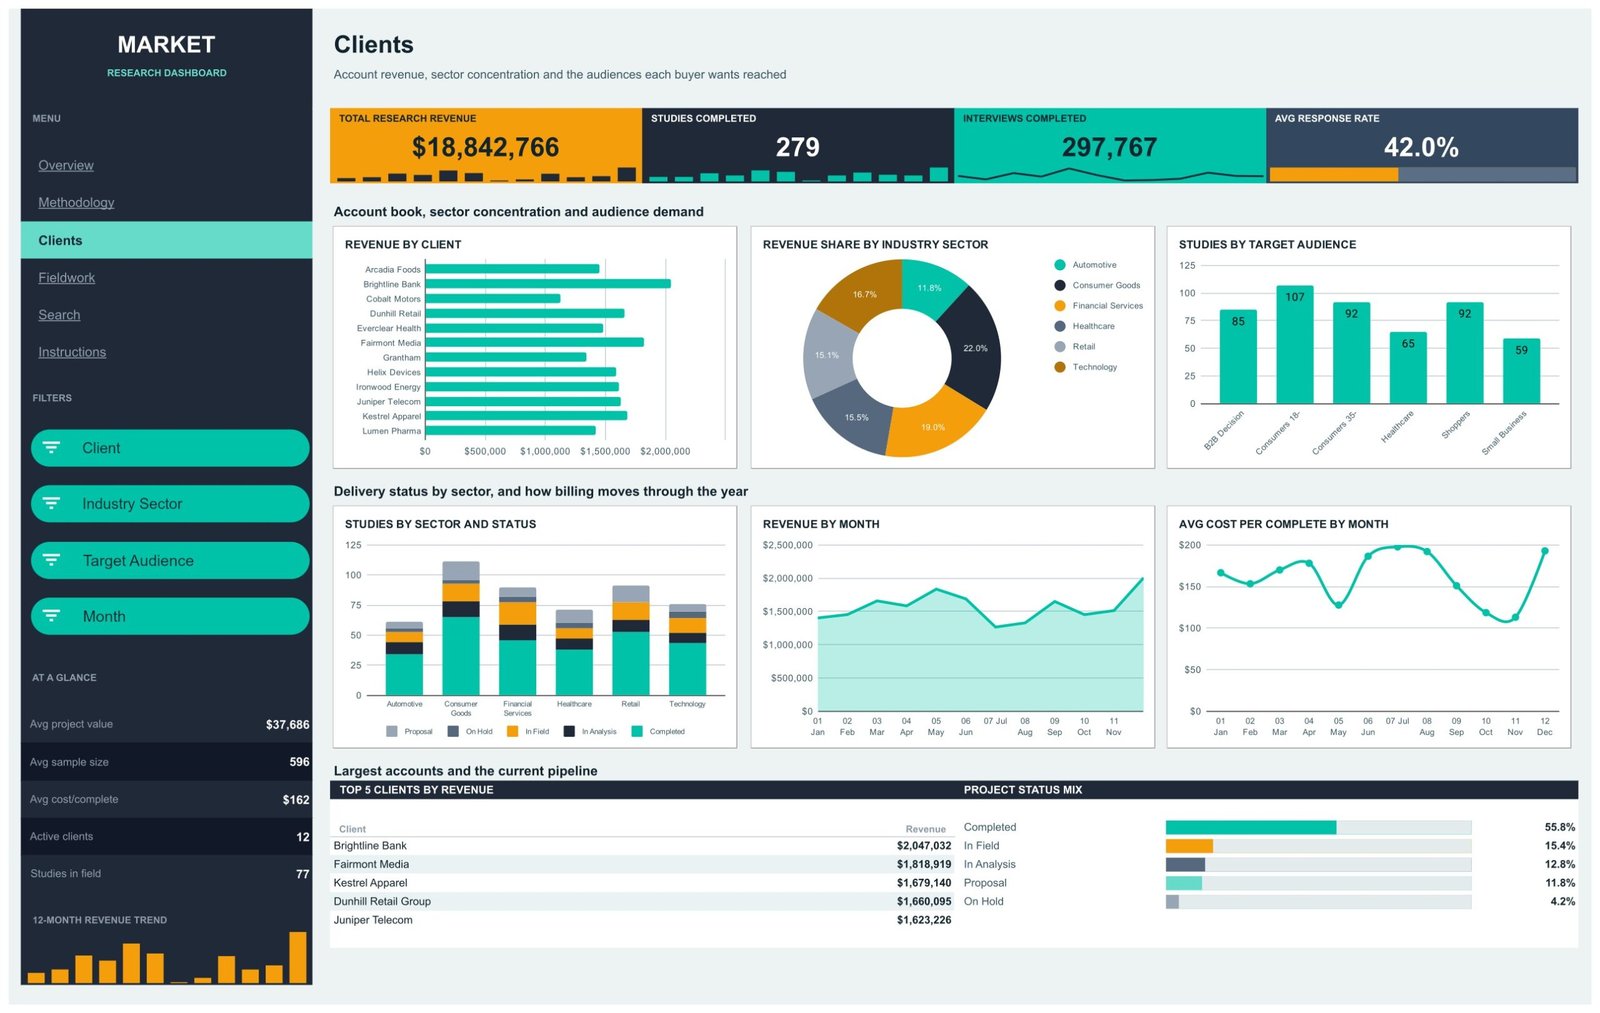This screenshot has height=1013, width=1600.
Task: Click the Studies in field value 77
Action: coord(303,874)
